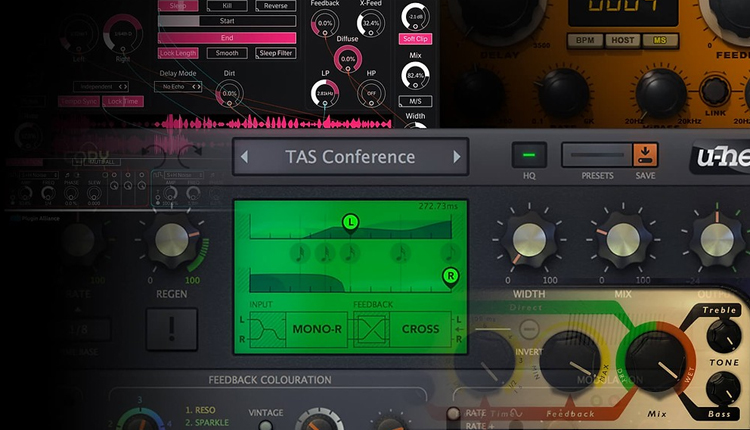750x430 pixels.
Task: Click the -2.1 dB gain knob
Action: pos(415,16)
